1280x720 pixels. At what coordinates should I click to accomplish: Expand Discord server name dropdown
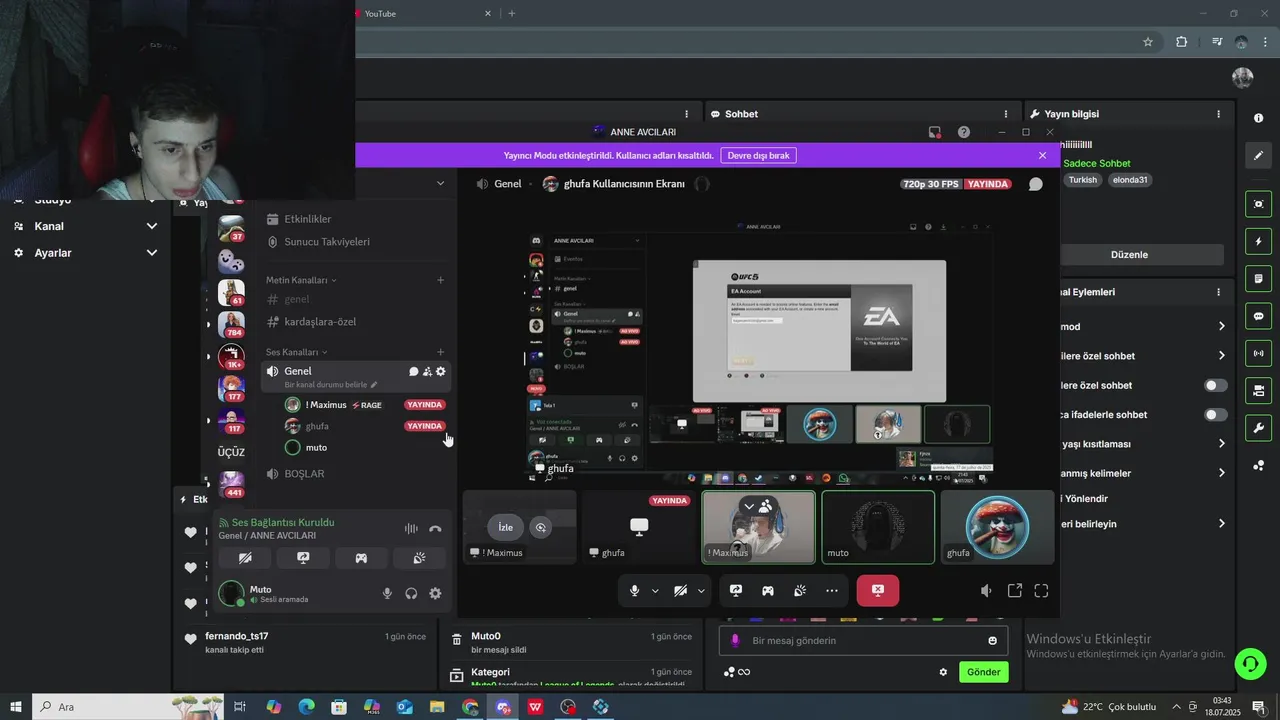tap(440, 183)
